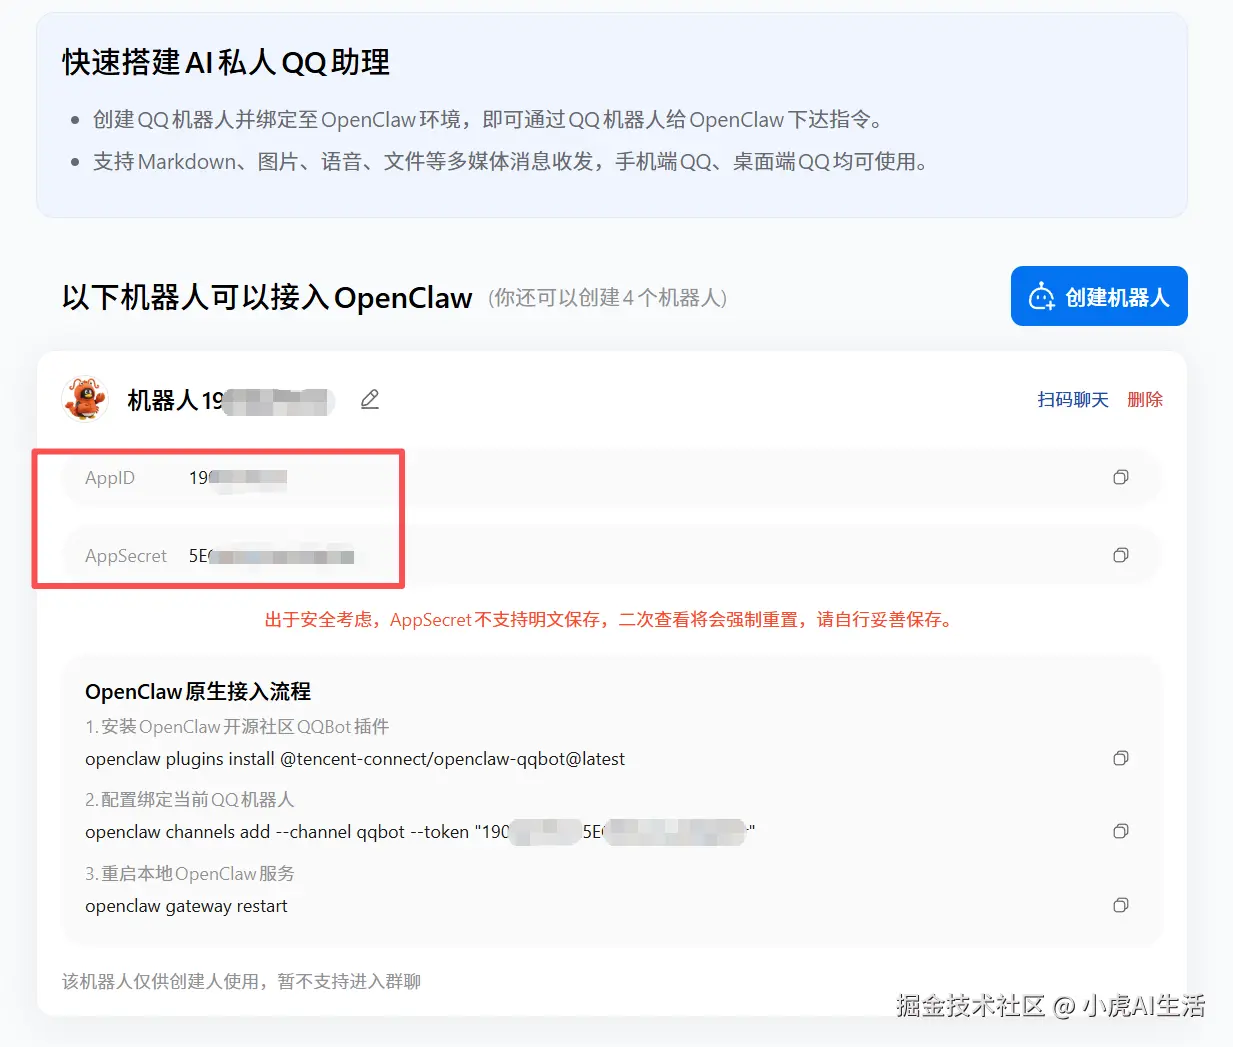Open the 扫码聊天 link

[1073, 400]
